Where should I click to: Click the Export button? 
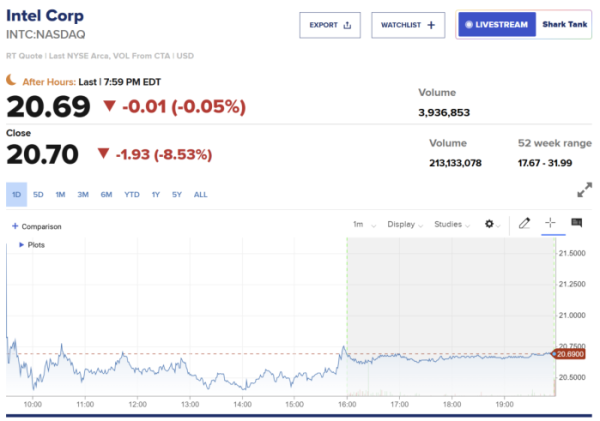pyautogui.click(x=329, y=25)
